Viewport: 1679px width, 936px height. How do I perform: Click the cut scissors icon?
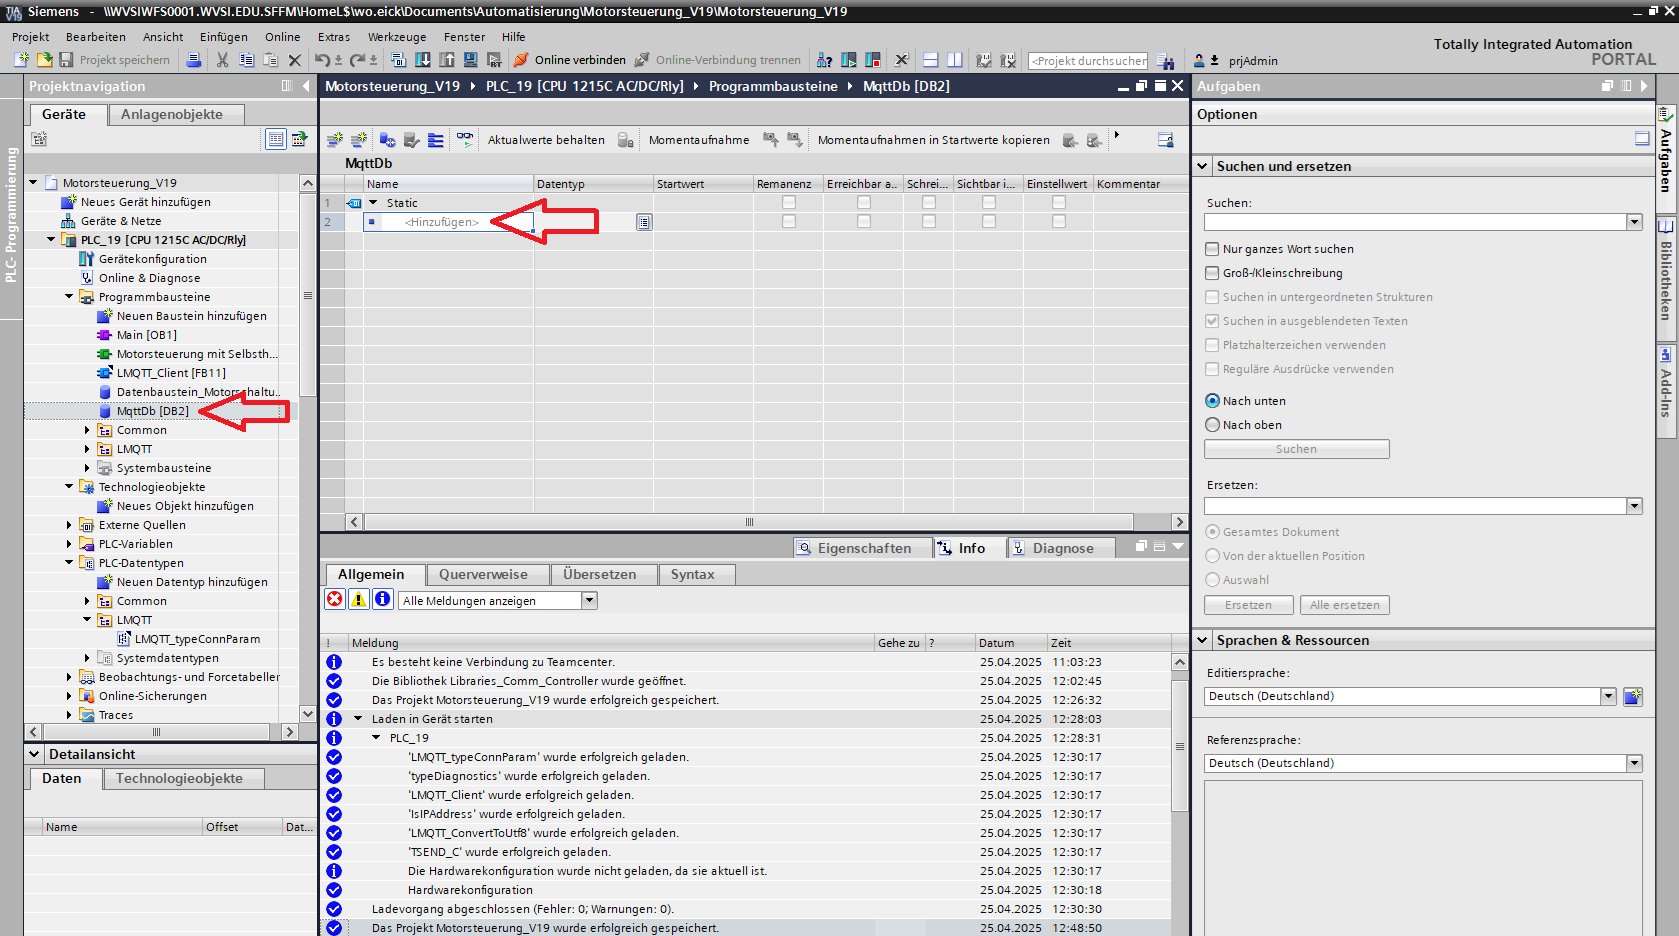tap(222, 60)
